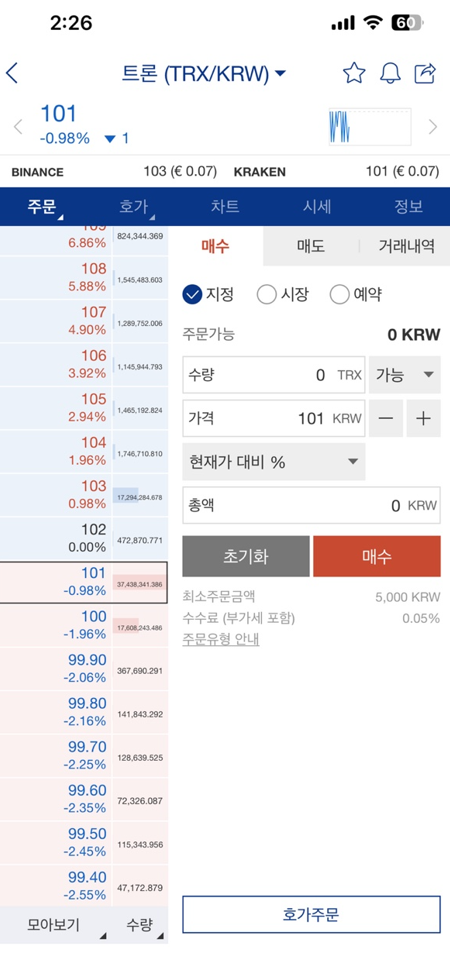450x959 pixels.
Task: Open the mini price chart thumbnail
Action: [370, 127]
